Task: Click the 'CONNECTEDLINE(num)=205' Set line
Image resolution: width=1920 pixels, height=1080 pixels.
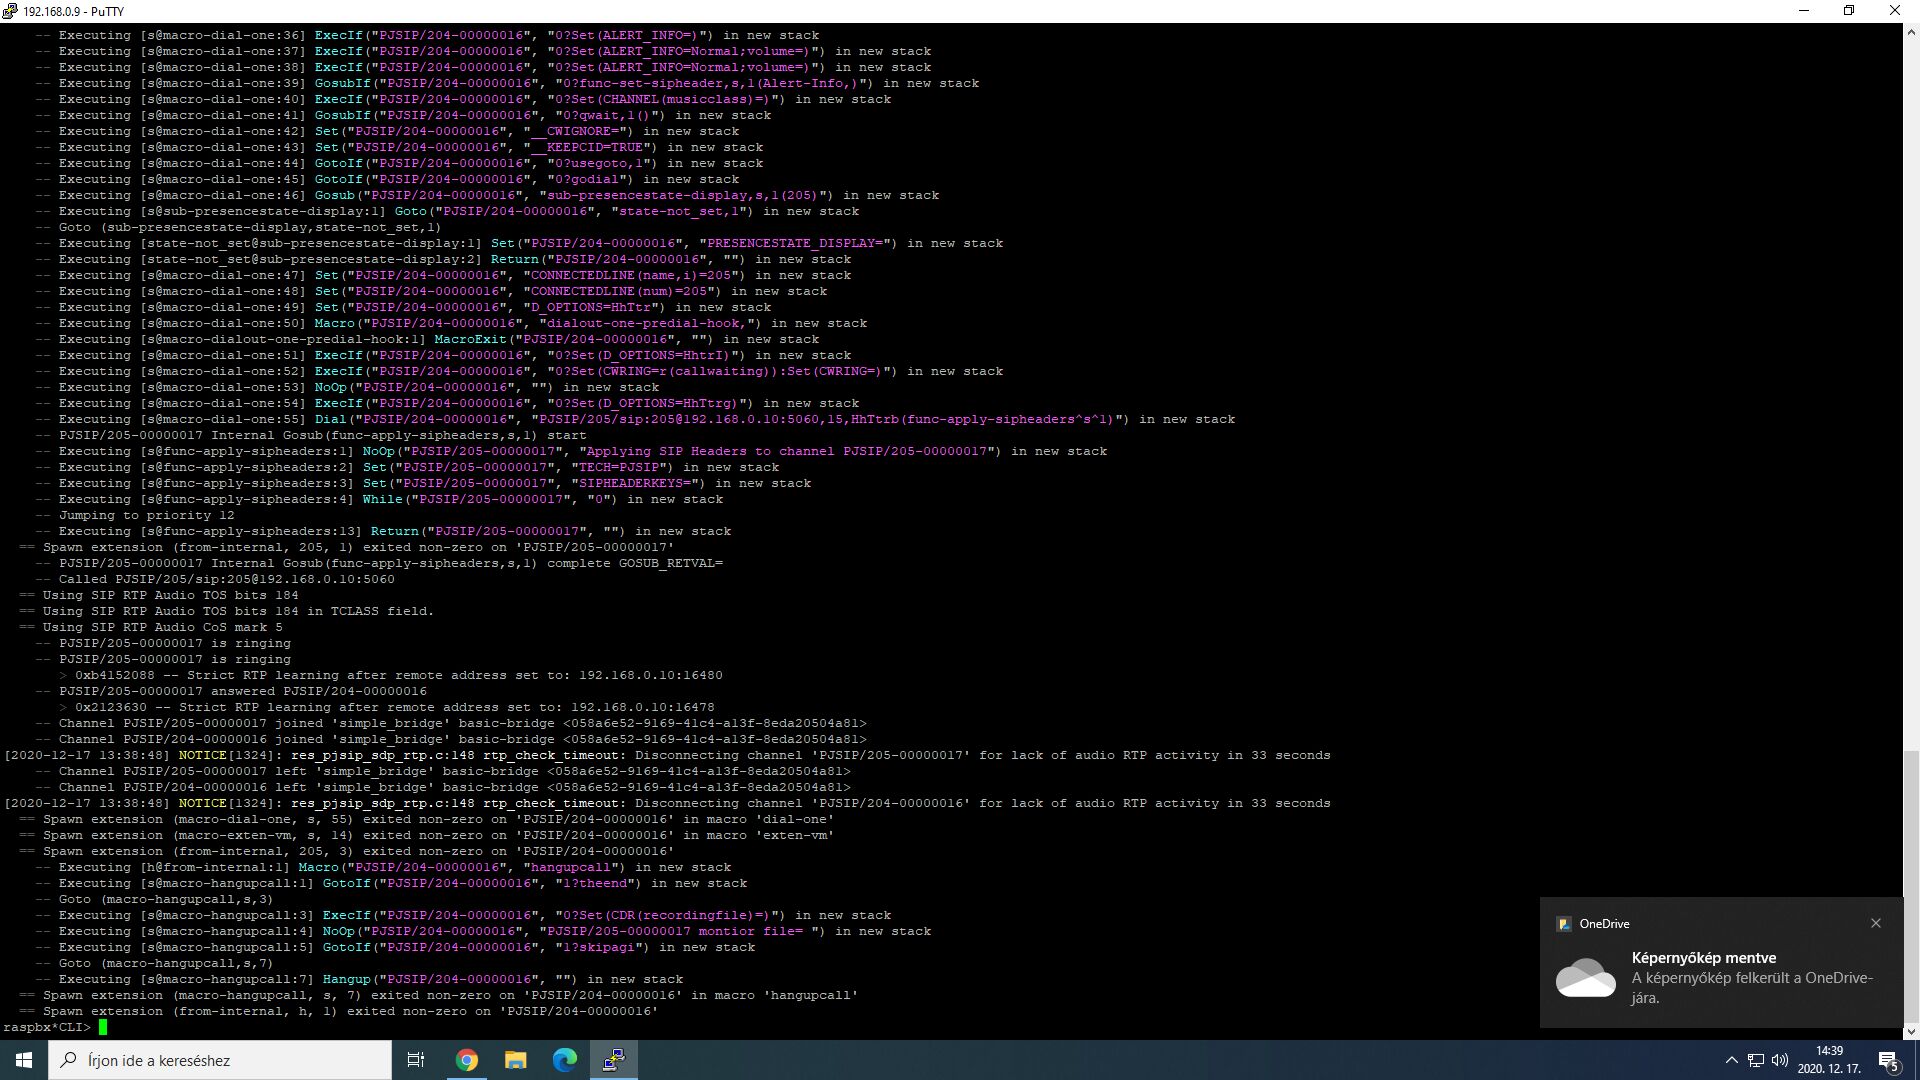Action: [431, 291]
